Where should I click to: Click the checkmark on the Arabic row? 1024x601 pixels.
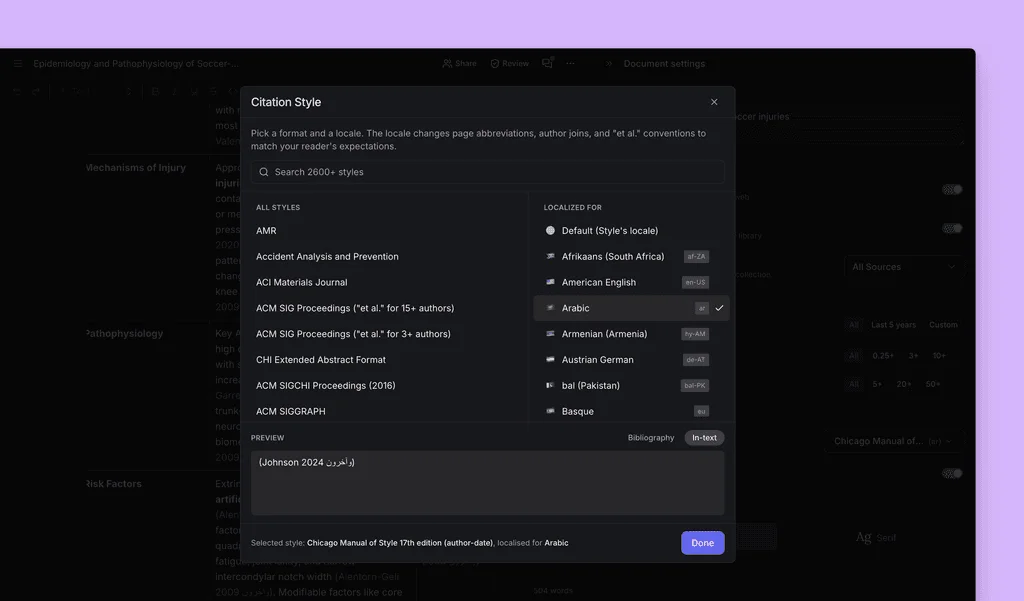(x=719, y=308)
